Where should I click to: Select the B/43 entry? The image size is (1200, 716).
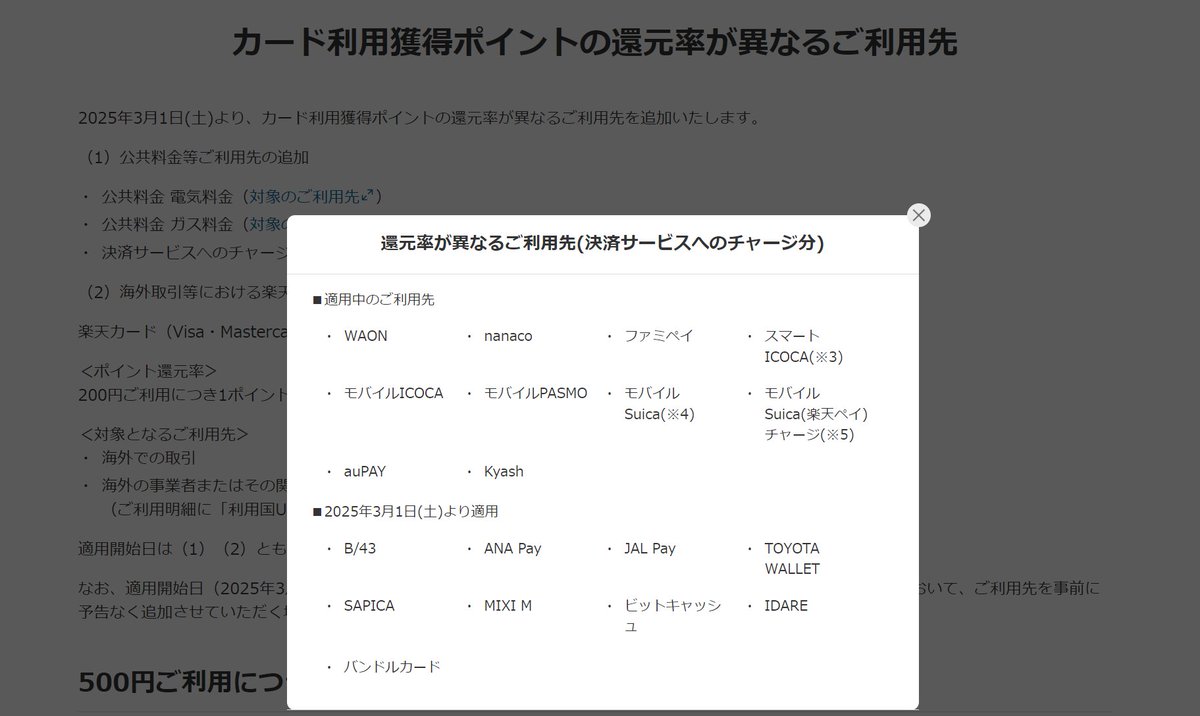point(360,548)
